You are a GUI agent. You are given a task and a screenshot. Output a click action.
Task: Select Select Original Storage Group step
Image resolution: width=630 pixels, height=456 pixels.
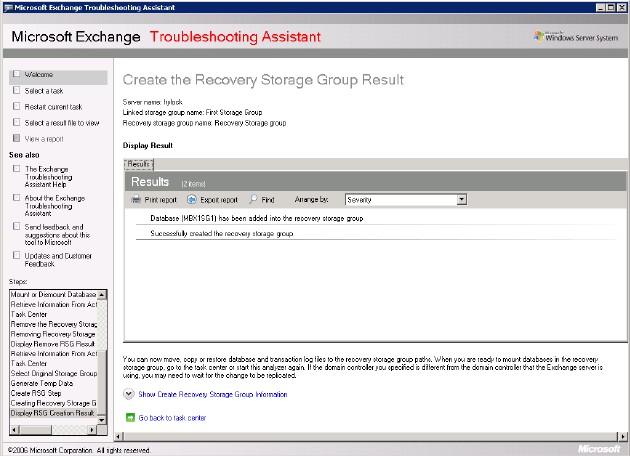[x=53, y=374]
